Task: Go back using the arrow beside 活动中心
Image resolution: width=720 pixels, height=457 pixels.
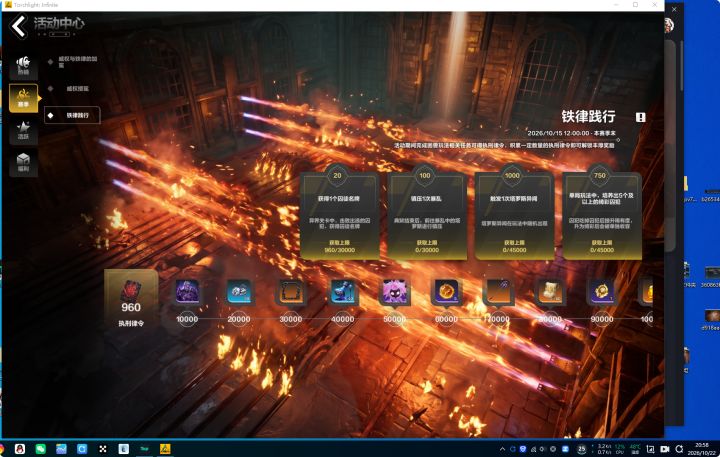Action: point(19,26)
